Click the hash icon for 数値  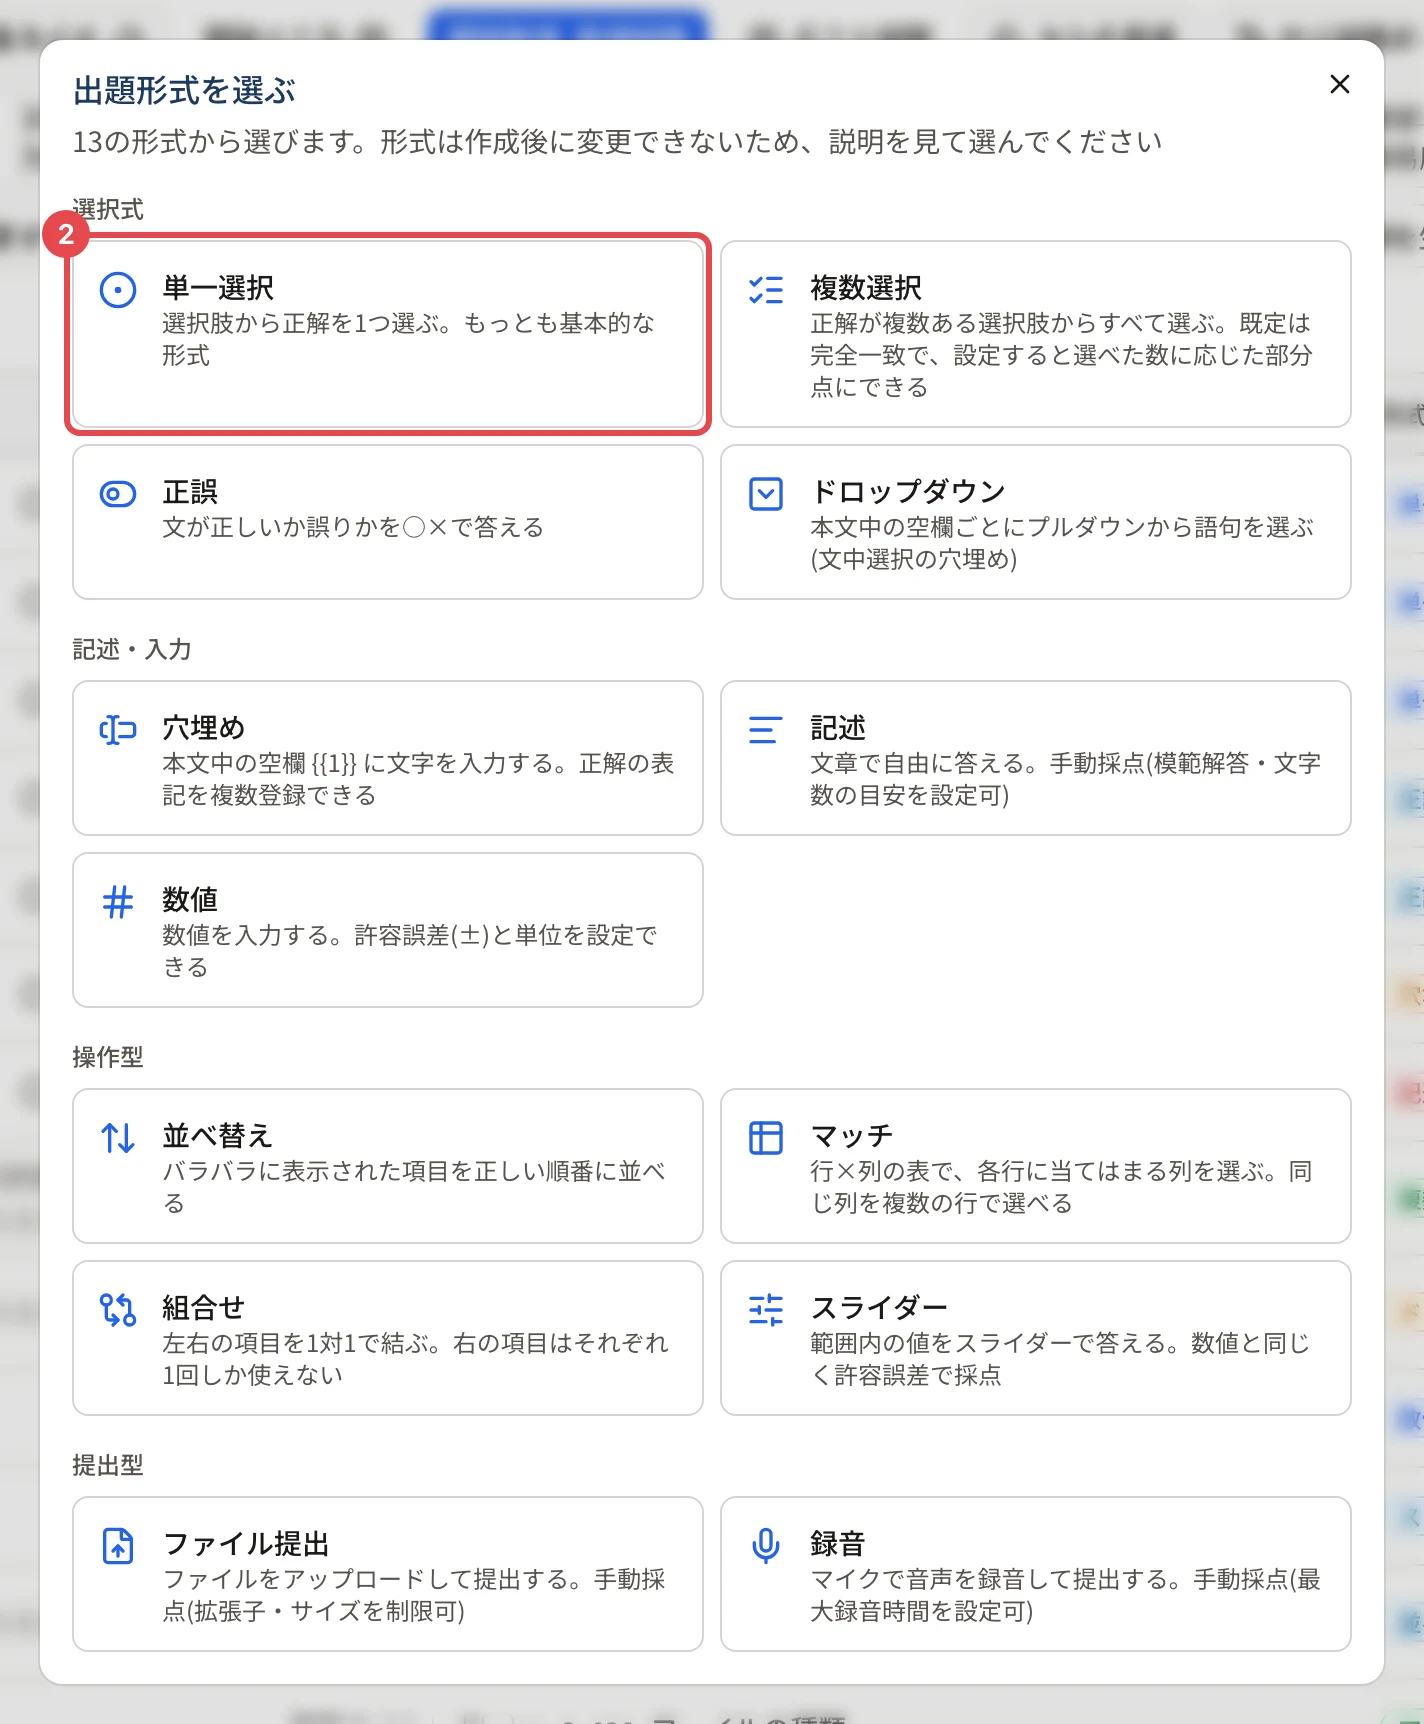(118, 902)
